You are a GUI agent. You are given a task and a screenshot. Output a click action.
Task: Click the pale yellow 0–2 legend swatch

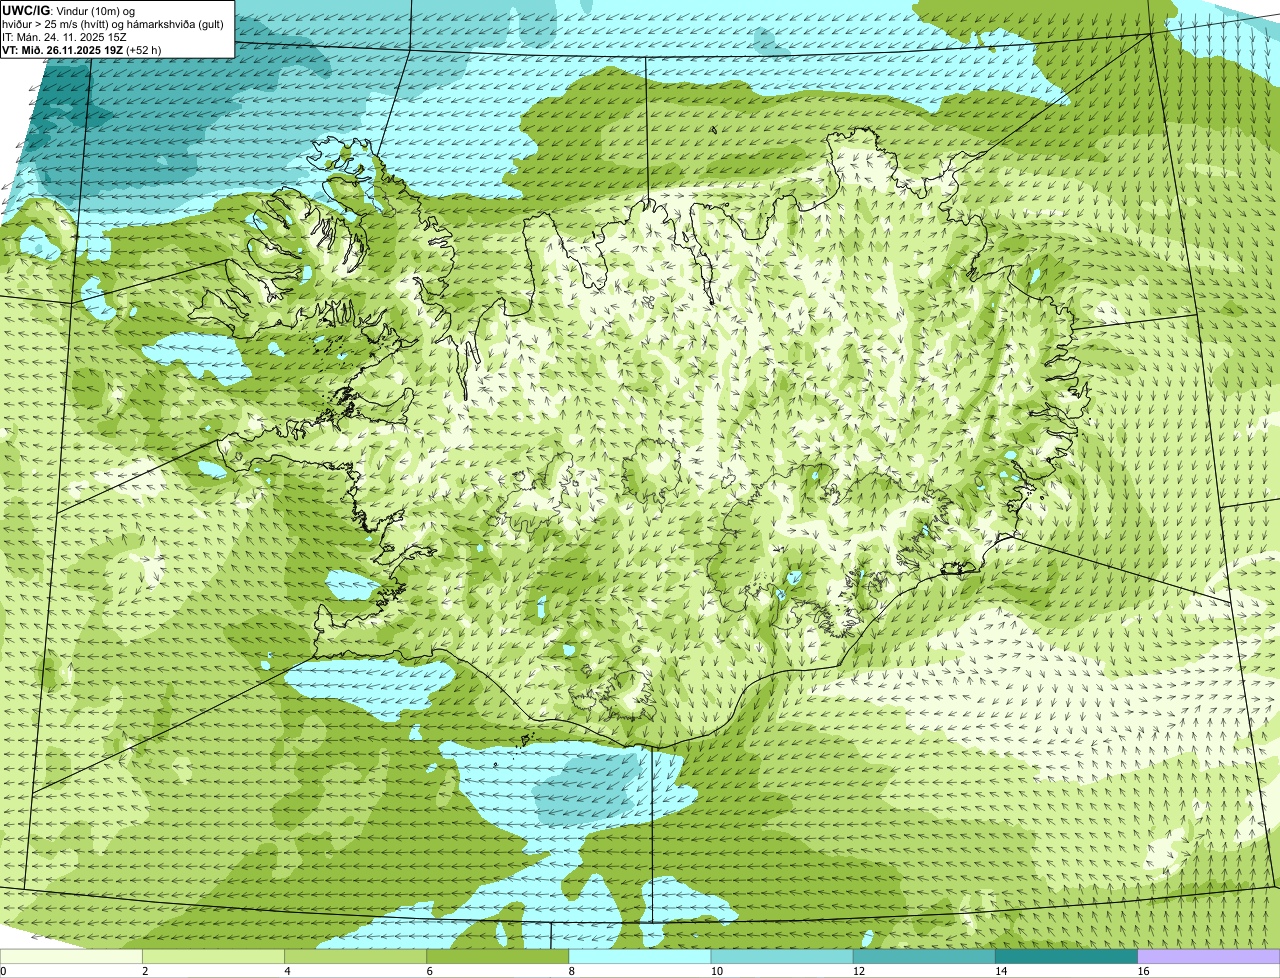71,957
